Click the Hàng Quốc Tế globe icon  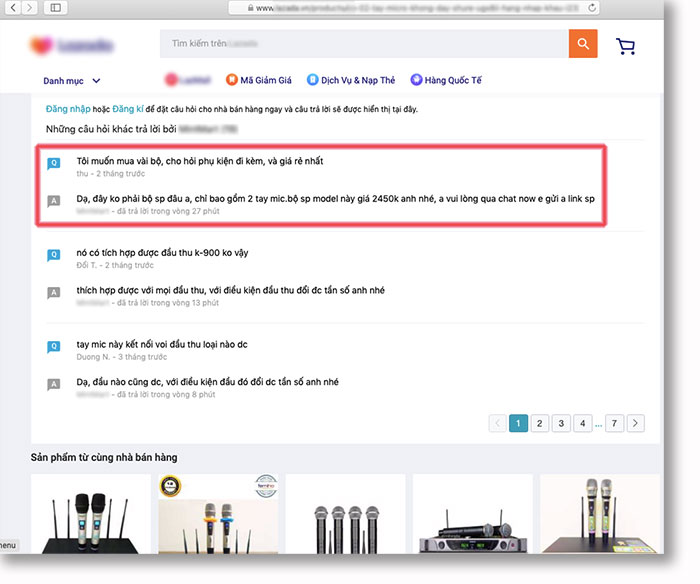pos(416,80)
